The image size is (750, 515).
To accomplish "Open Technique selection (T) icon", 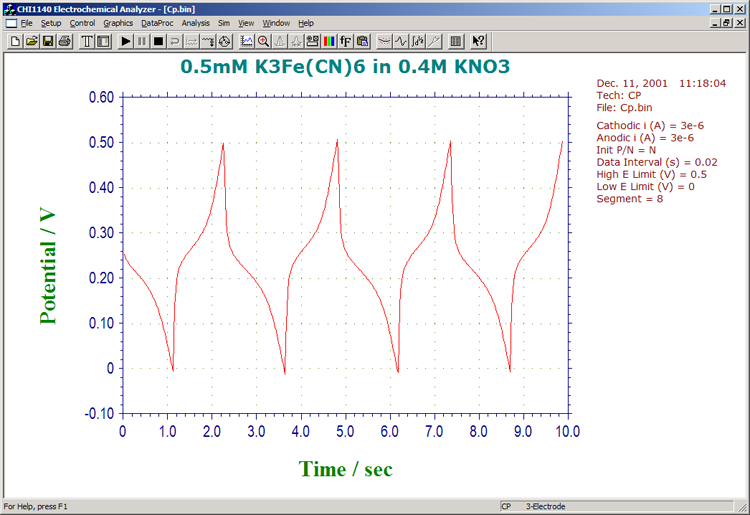I will pos(87,41).
